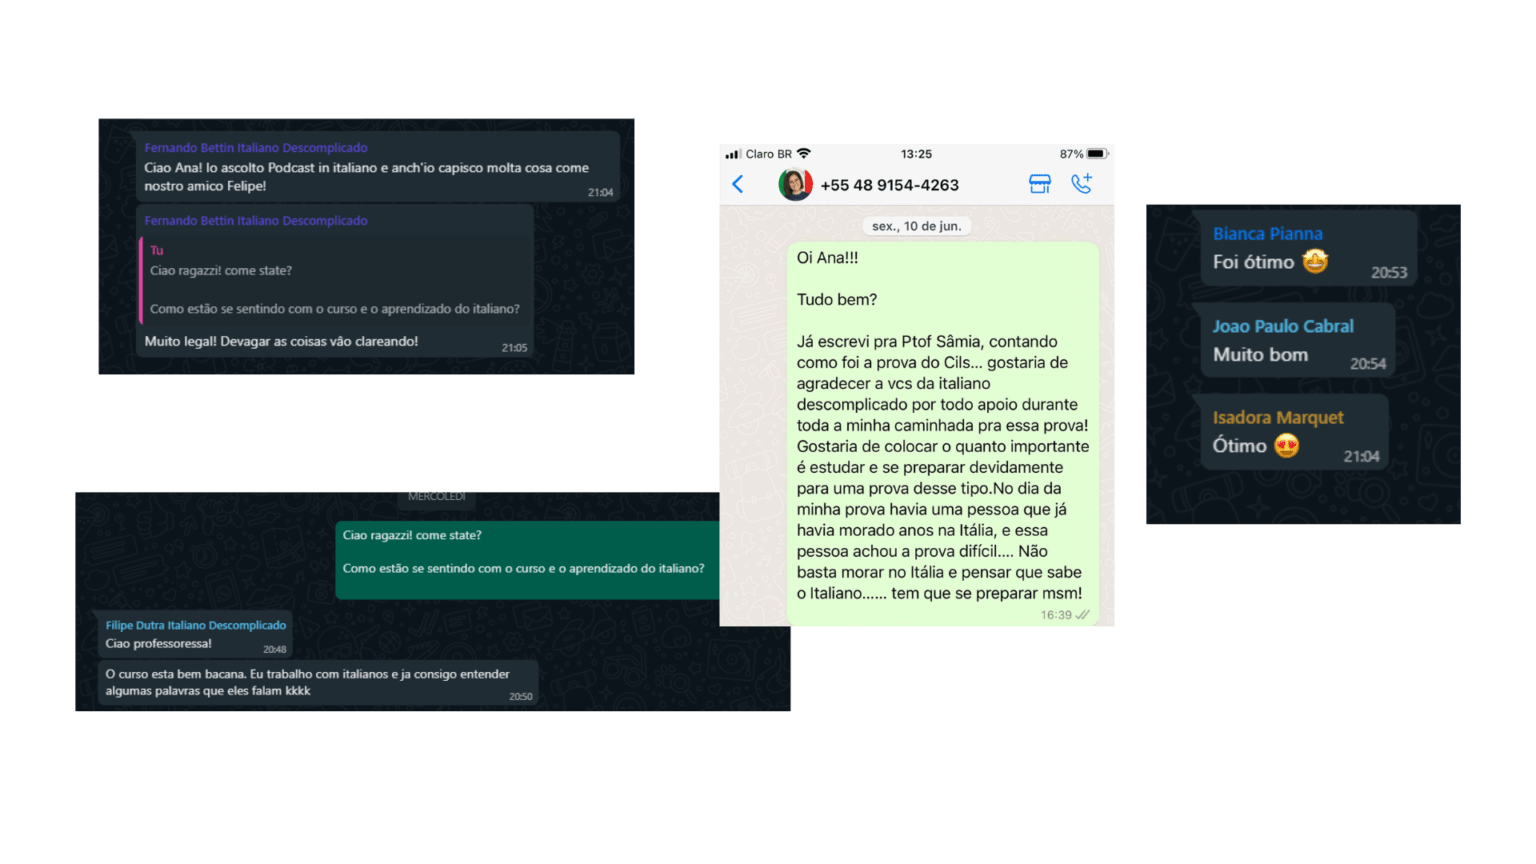Viewport: 1536px width, 864px height.
Task: Tap the blue back arrow in chat header
Action: 738,184
